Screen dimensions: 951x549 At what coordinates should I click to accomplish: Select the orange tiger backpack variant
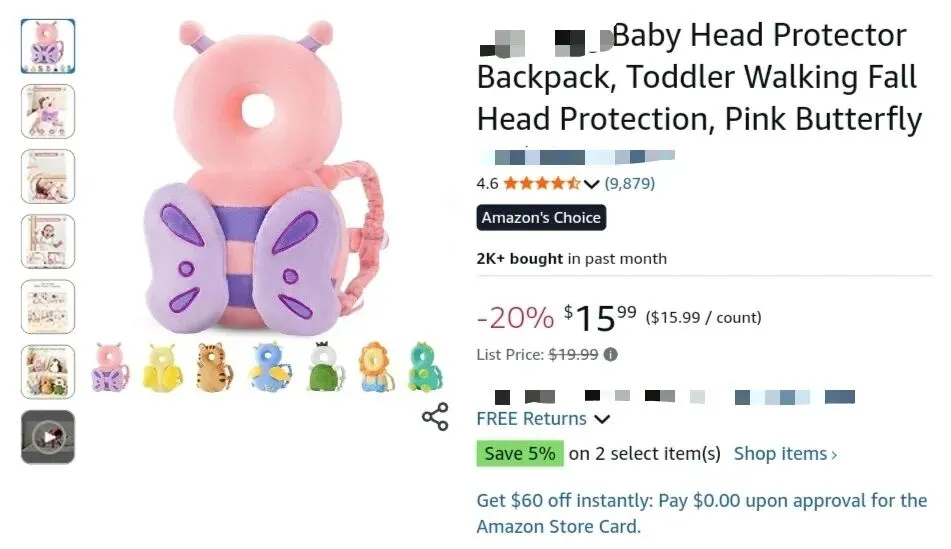[215, 367]
